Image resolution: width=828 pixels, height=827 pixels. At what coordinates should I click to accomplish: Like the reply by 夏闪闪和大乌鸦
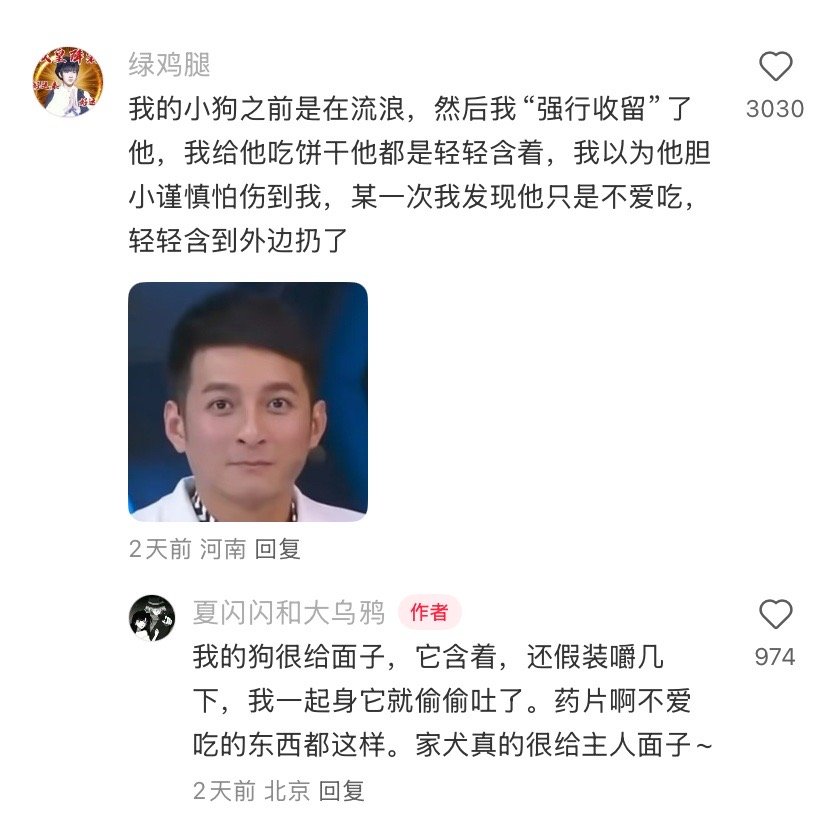click(775, 614)
